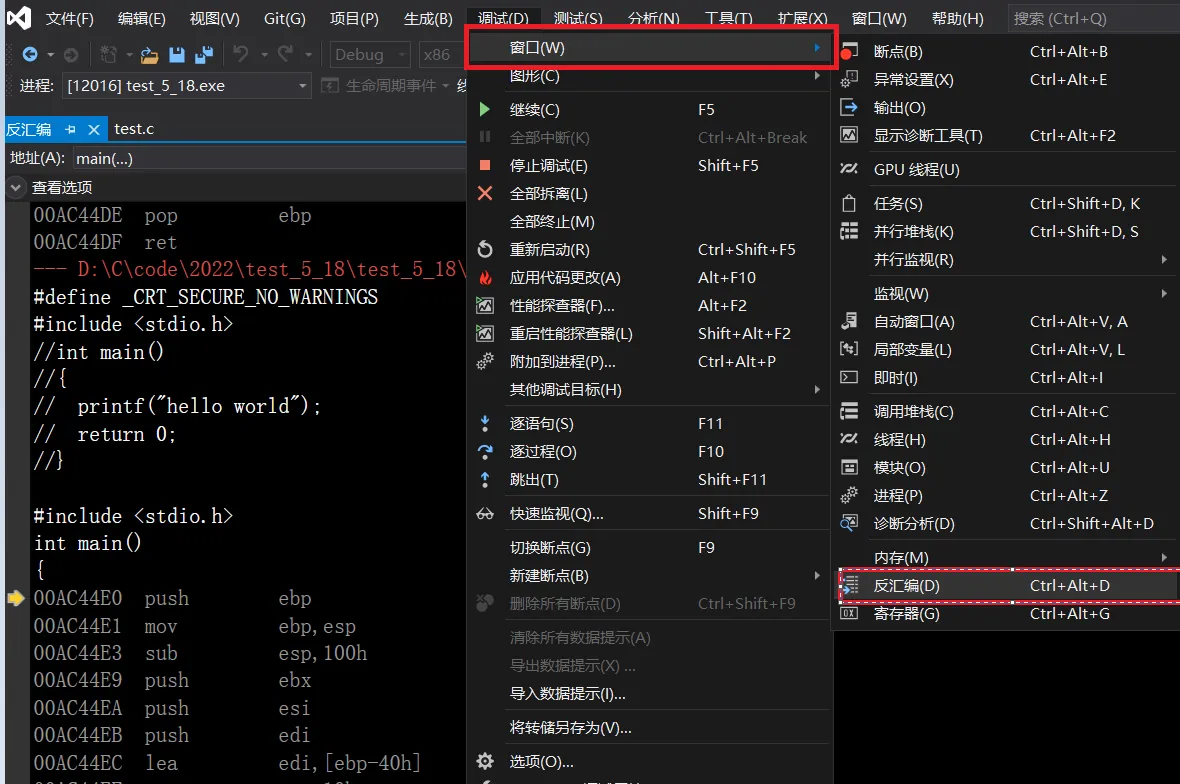Open 文件(F) menu
1180x784 pixels.
point(70,18)
